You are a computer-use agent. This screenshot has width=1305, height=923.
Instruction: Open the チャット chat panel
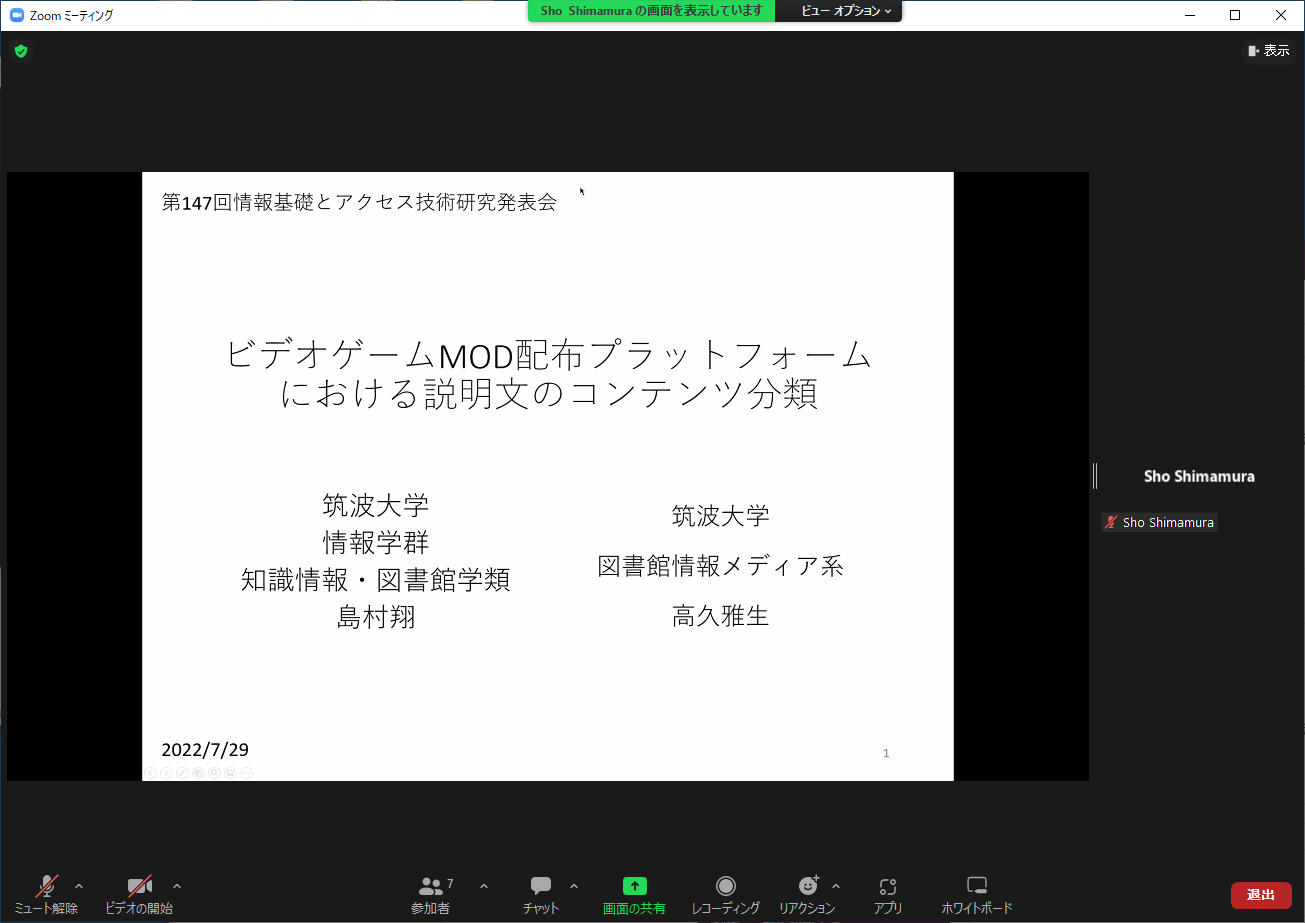541,895
